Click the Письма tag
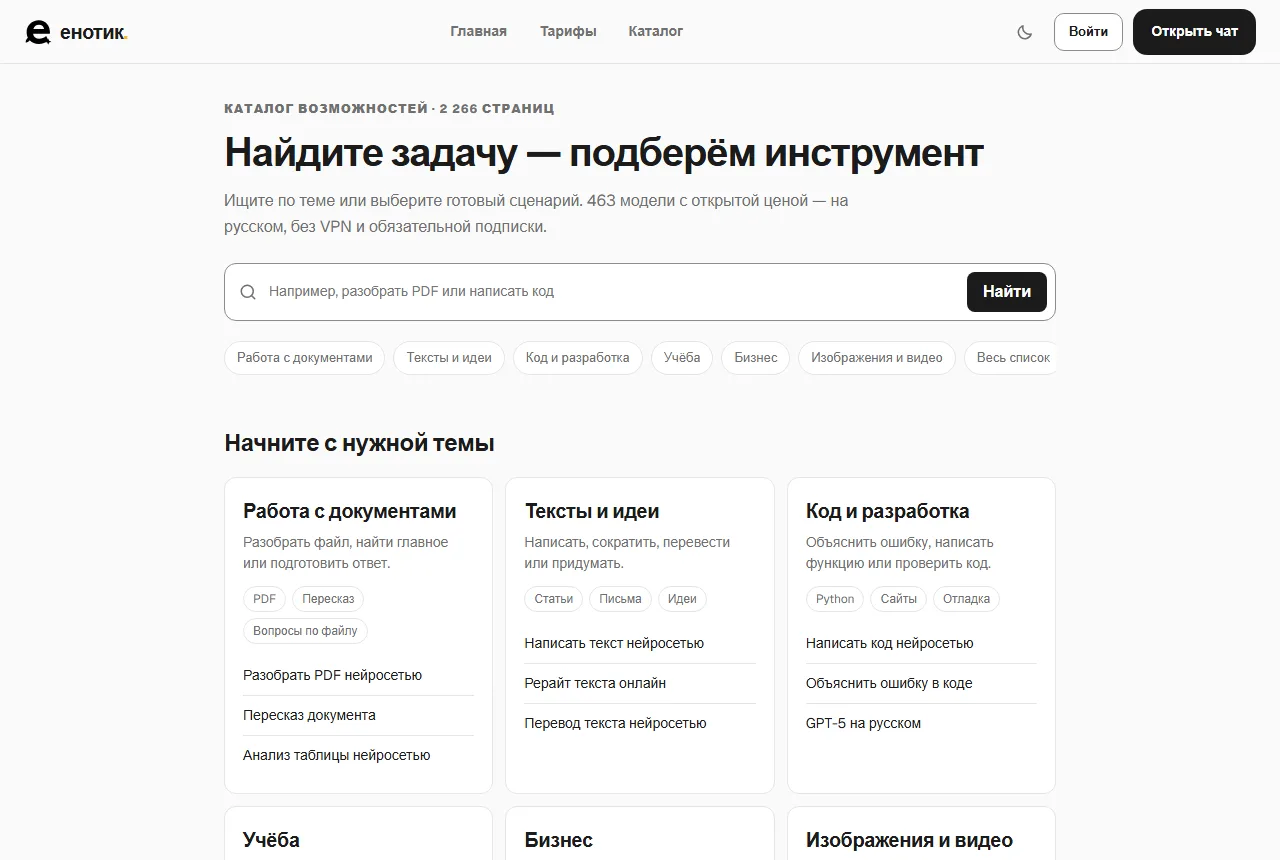 (621, 599)
